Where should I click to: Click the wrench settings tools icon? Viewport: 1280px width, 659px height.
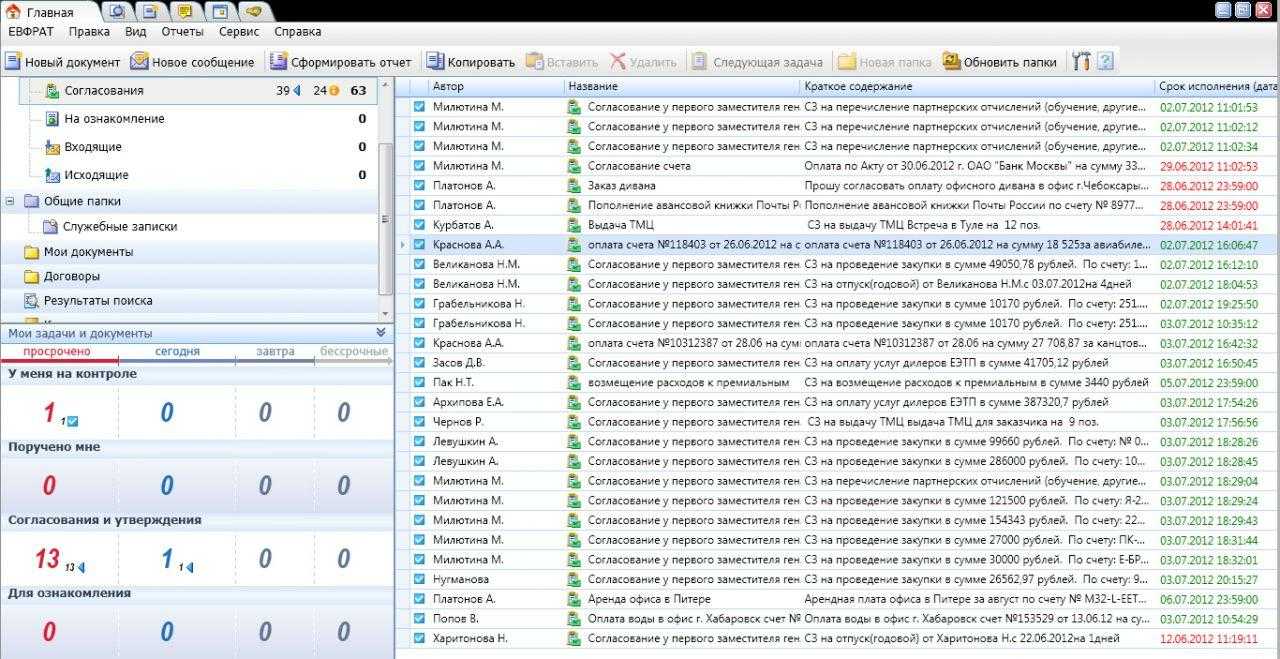pos(1080,62)
